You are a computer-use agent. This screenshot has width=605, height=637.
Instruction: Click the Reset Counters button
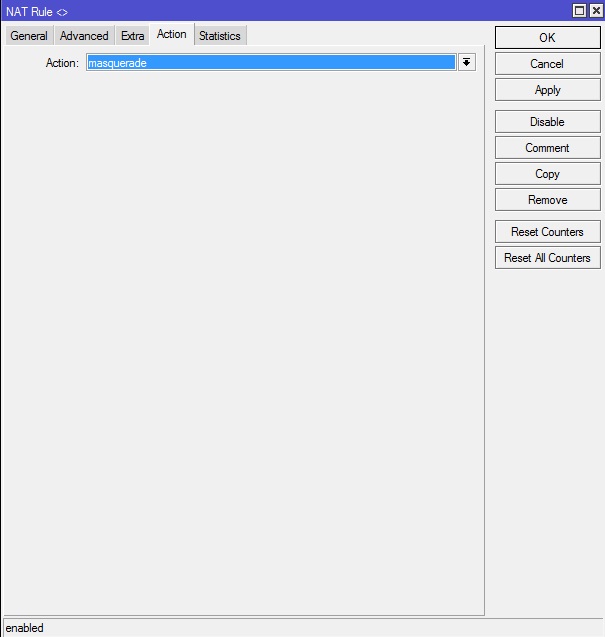tap(547, 232)
